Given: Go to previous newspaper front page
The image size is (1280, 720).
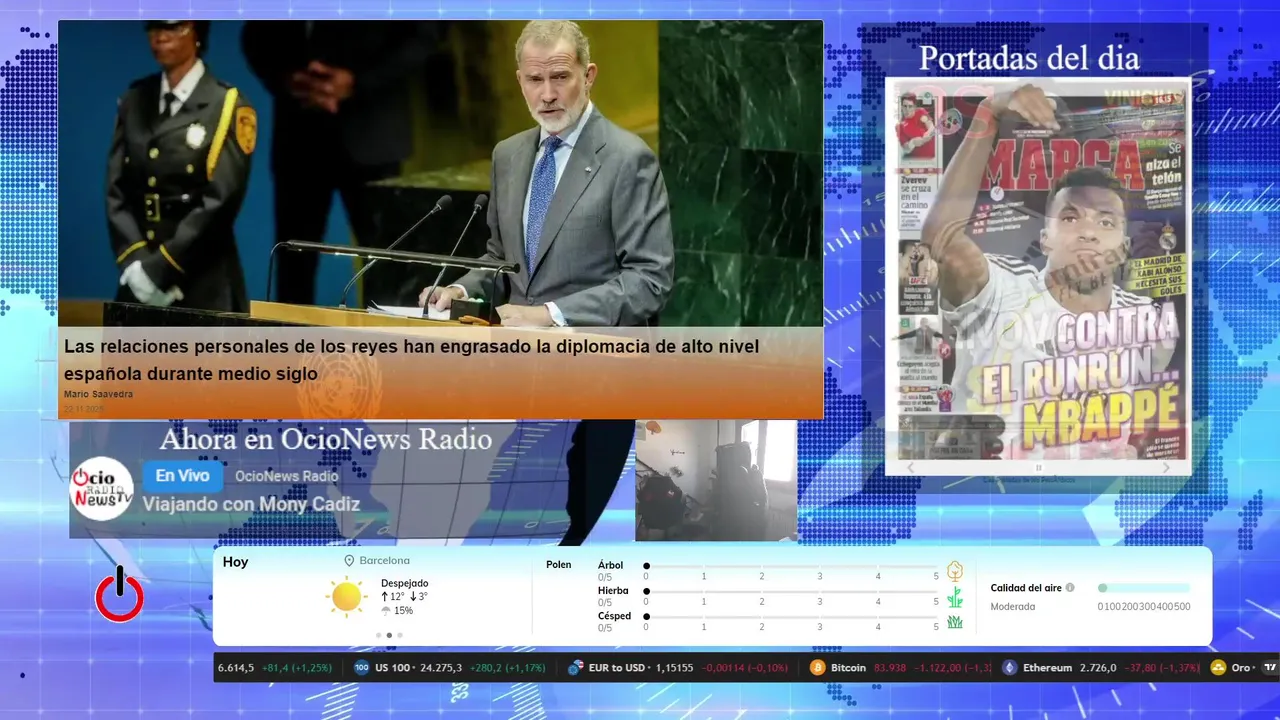Looking at the screenshot, I should point(910,467).
